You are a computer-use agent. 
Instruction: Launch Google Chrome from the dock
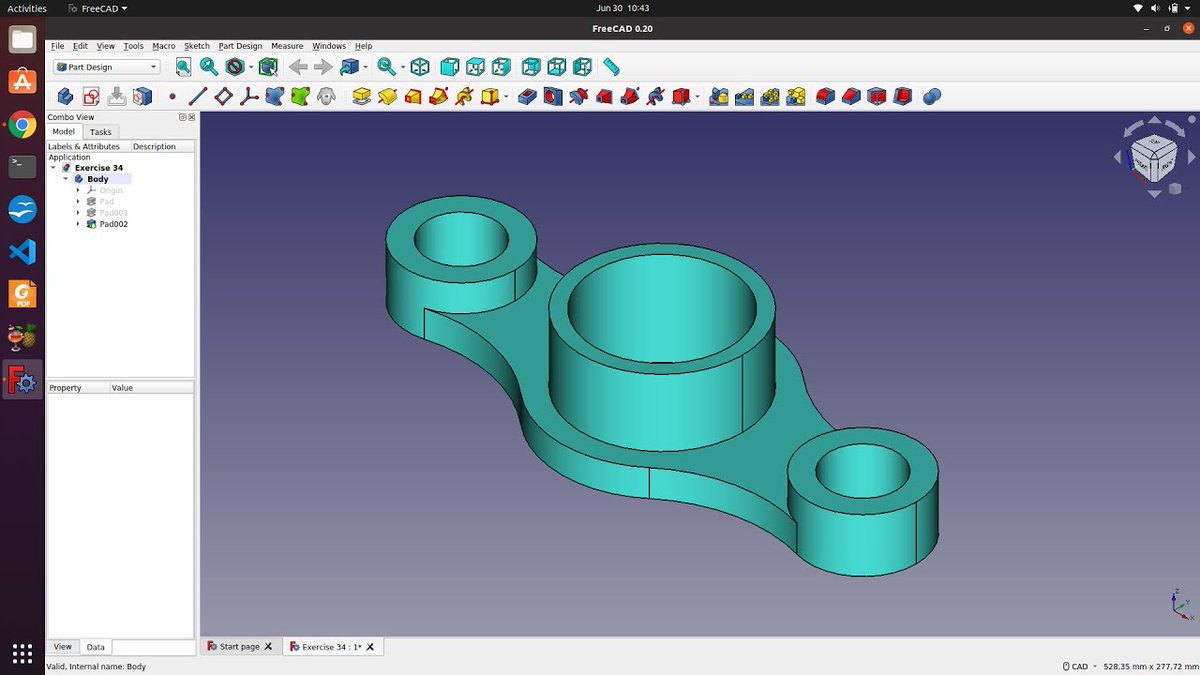click(22, 125)
